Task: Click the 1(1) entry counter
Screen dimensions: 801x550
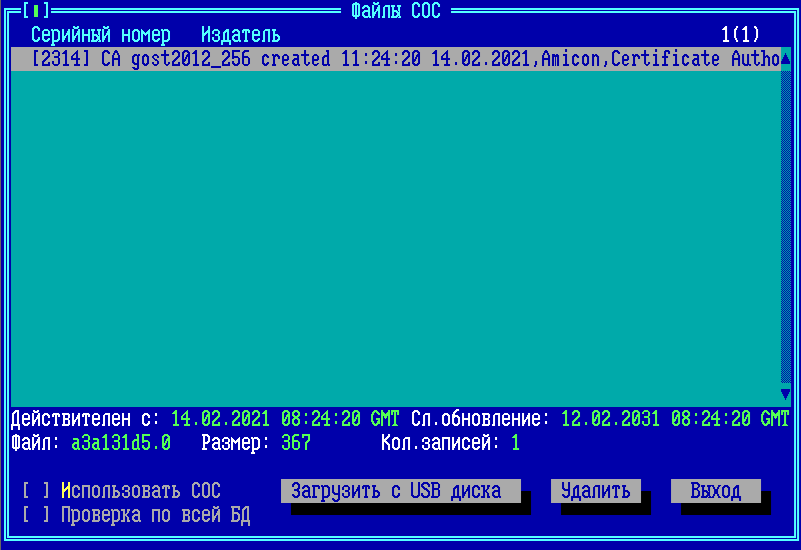Action: (x=740, y=35)
